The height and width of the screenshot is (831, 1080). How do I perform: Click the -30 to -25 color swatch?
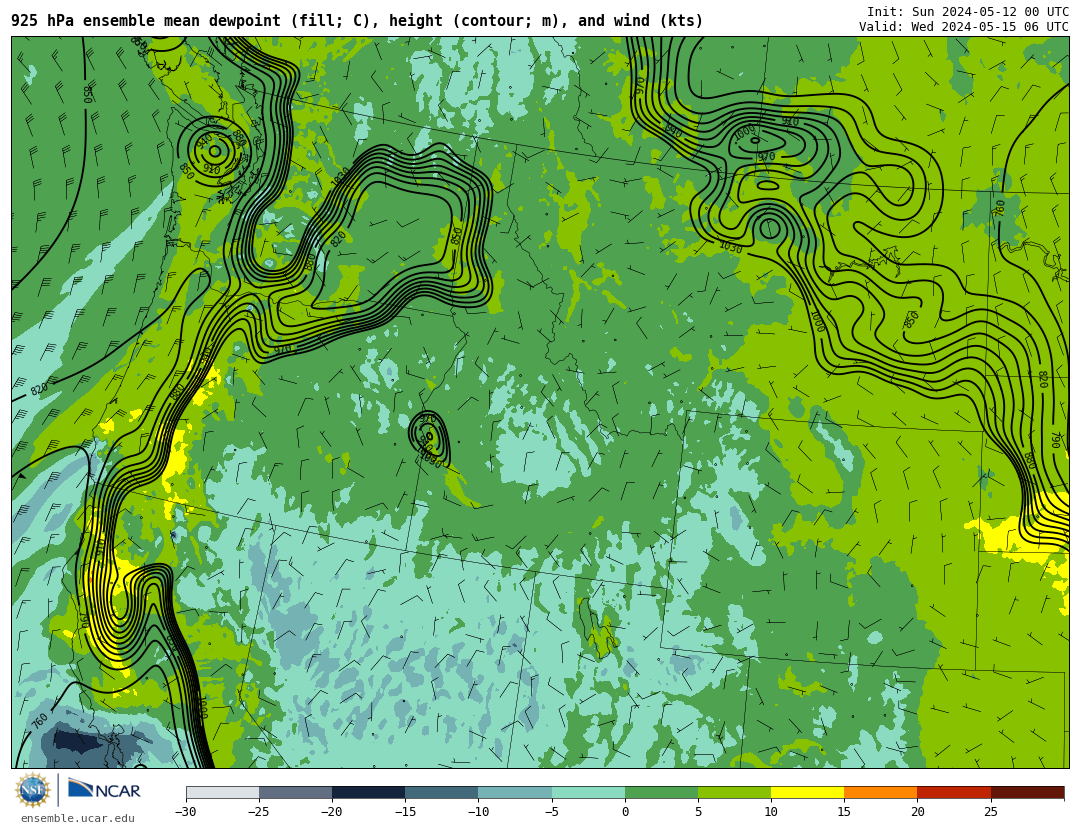[222, 792]
